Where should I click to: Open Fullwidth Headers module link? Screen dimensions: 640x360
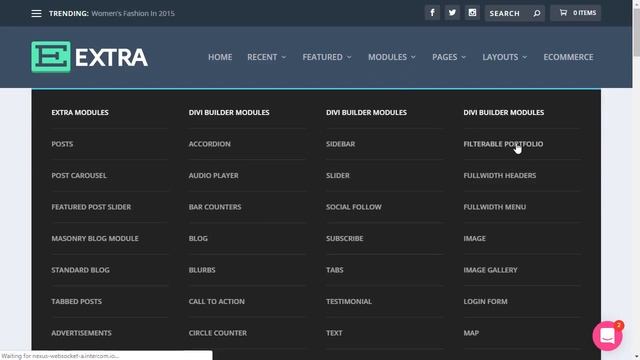coord(500,176)
